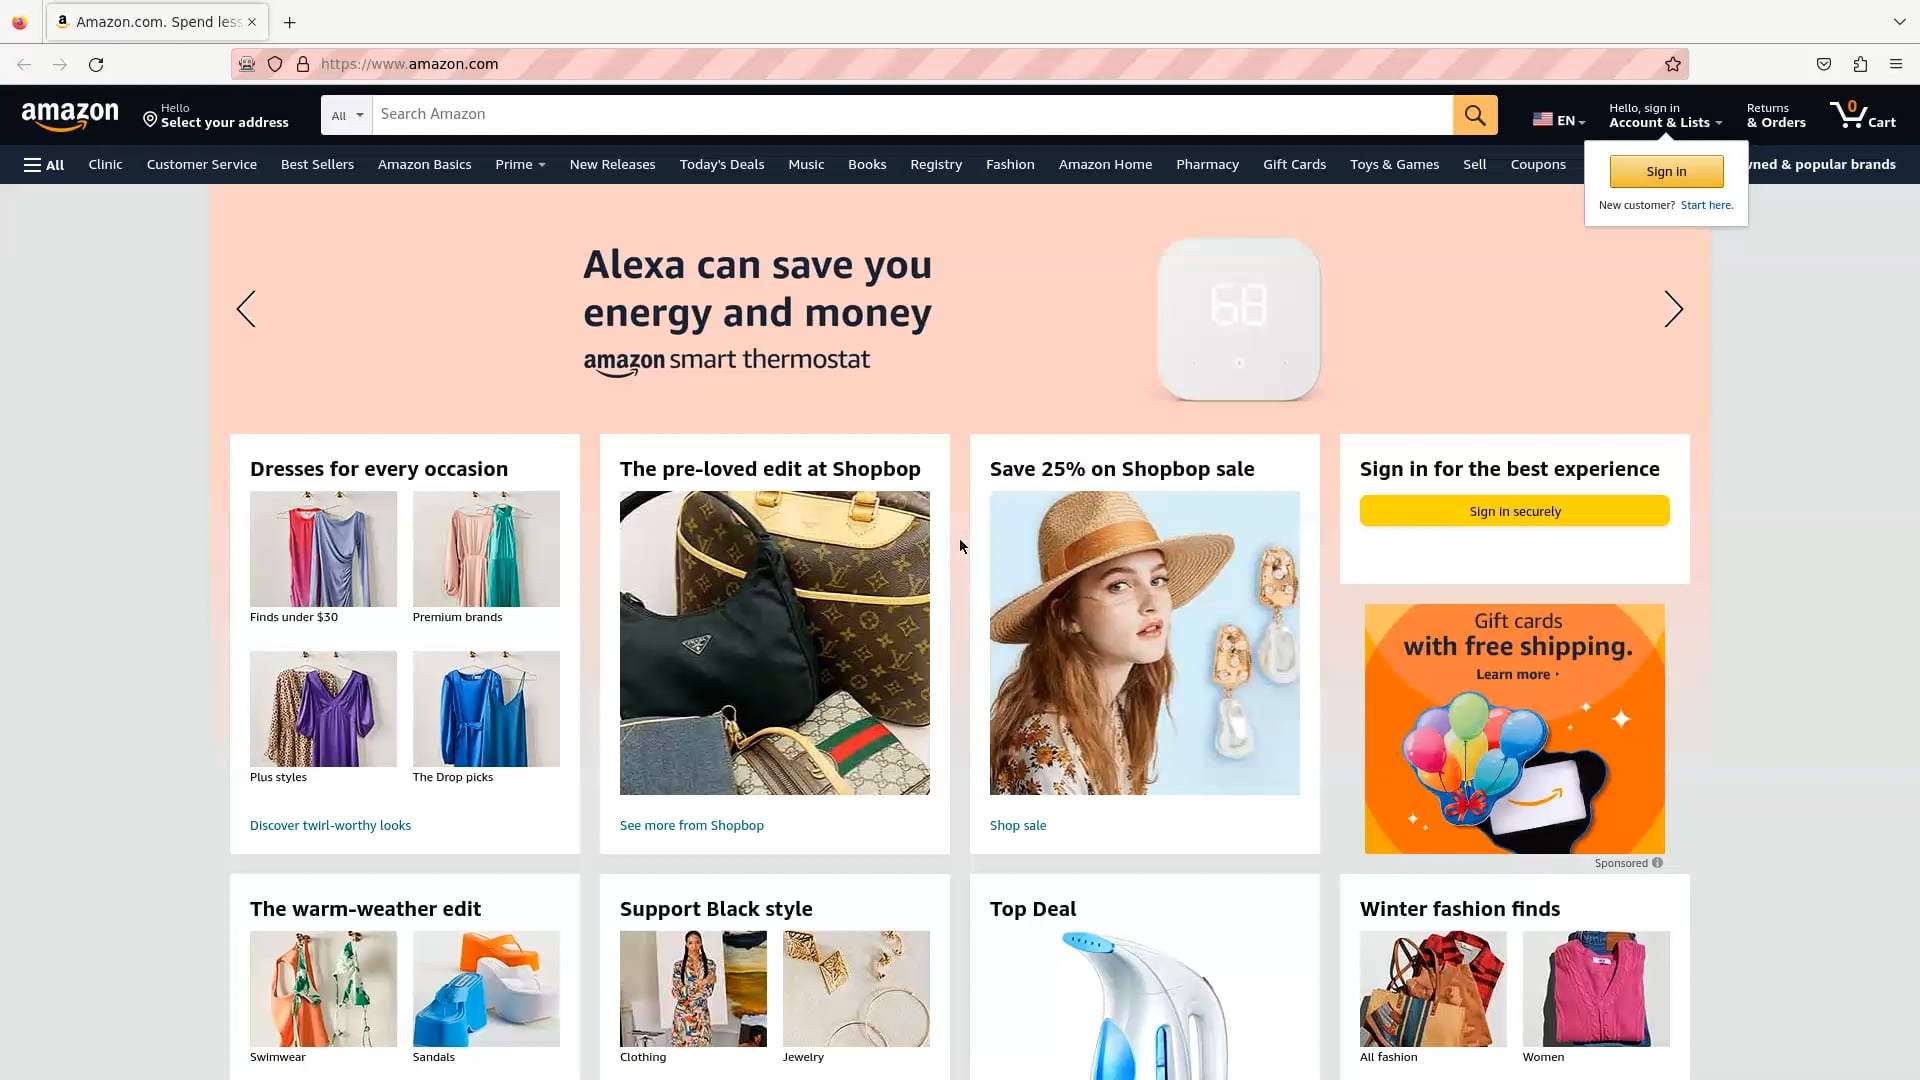Expand the All search category dropdown
1920x1080 pixels.
(x=347, y=115)
